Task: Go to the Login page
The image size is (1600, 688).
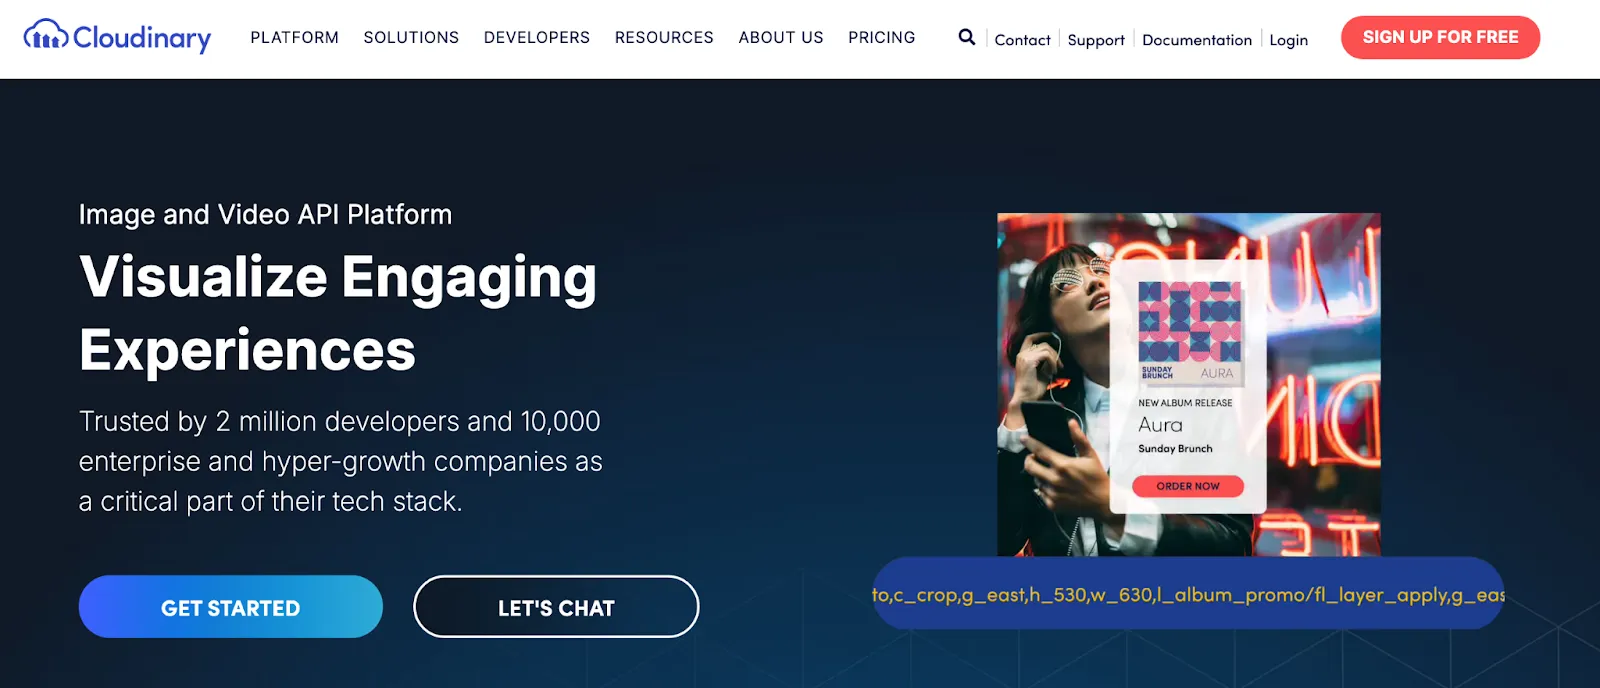Action: pyautogui.click(x=1288, y=40)
